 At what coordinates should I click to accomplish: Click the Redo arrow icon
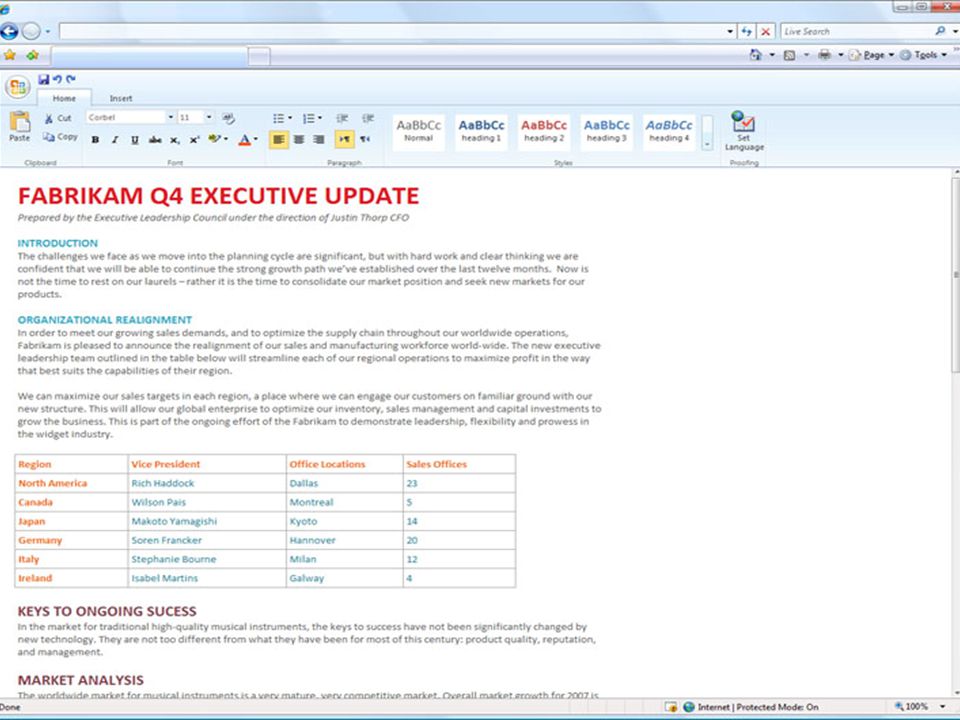pos(71,79)
